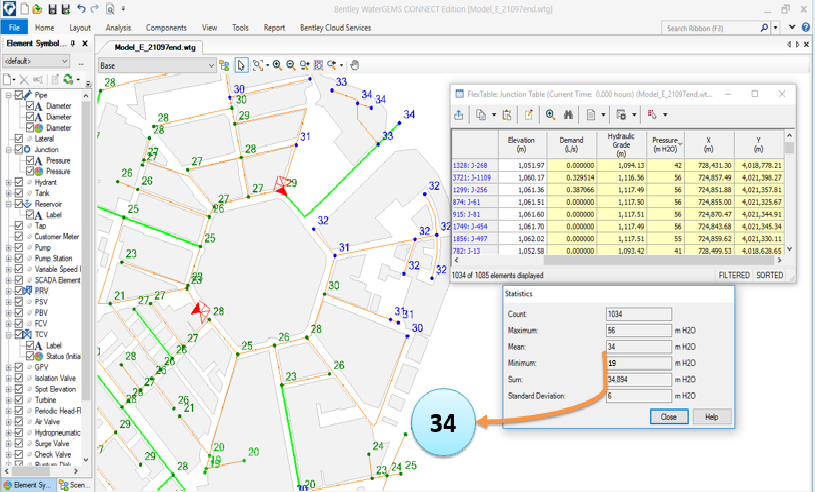Toggle the Isolation Valve checkbox

pyautogui.click(x=19, y=378)
